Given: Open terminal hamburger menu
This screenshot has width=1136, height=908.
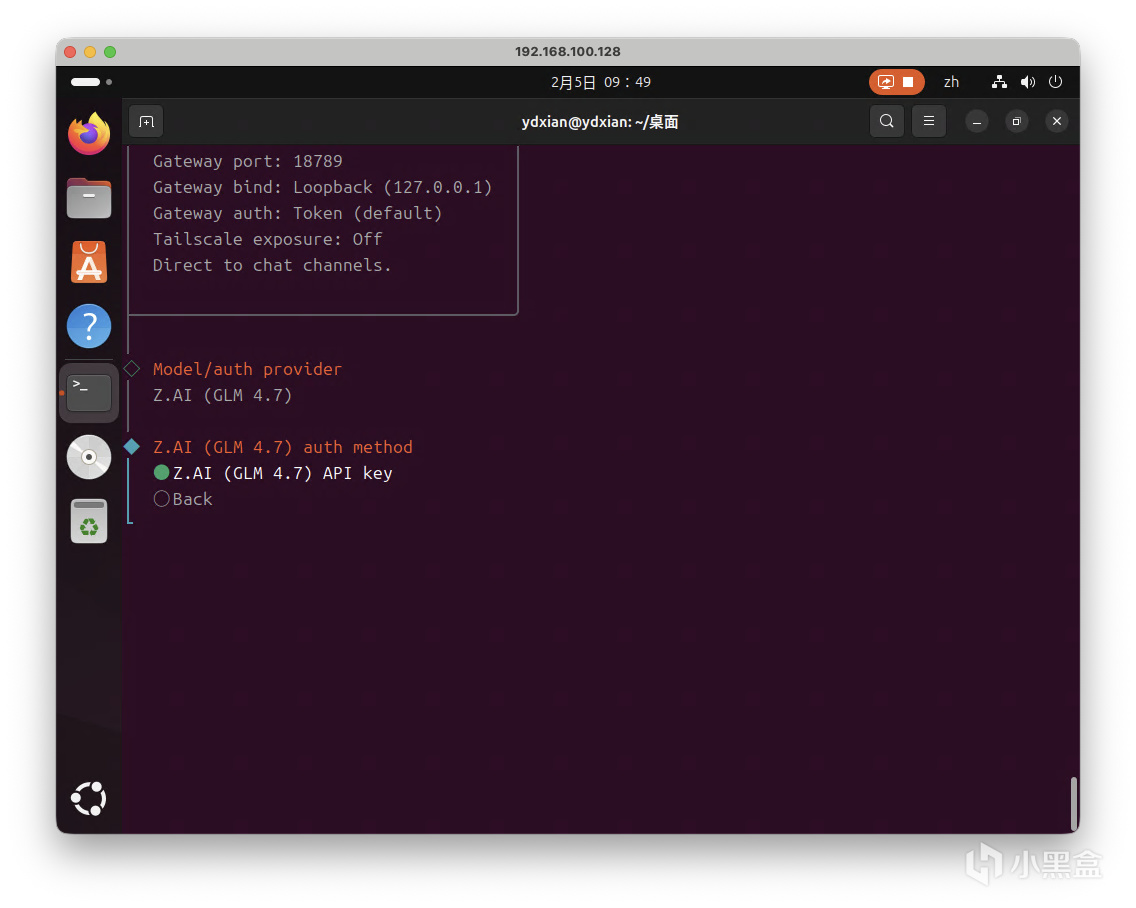Looking at the screenshot, I should pos(929,121).
